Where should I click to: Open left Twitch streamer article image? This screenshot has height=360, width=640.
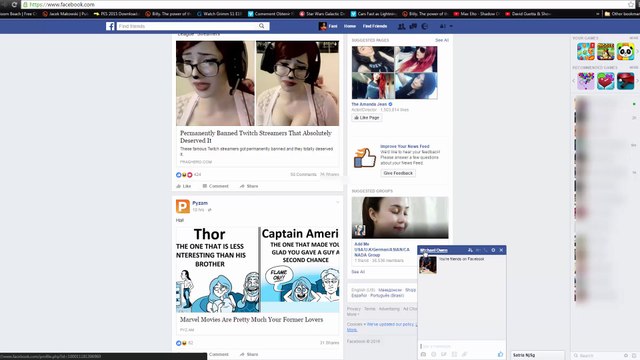tap(215, 83)
